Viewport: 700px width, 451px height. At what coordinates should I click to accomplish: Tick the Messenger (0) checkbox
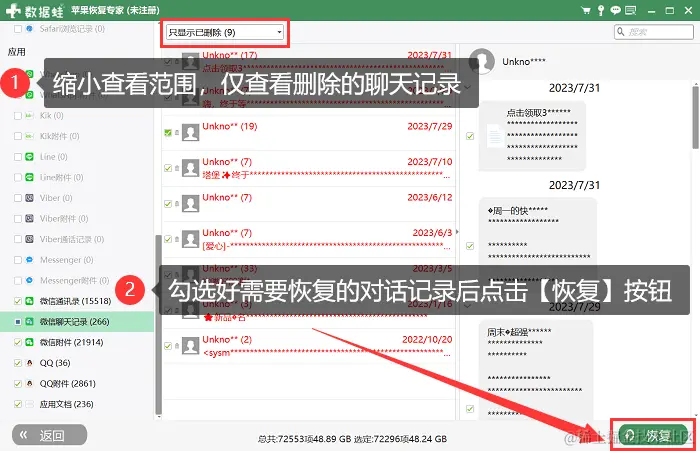click(x=18, y=260)
